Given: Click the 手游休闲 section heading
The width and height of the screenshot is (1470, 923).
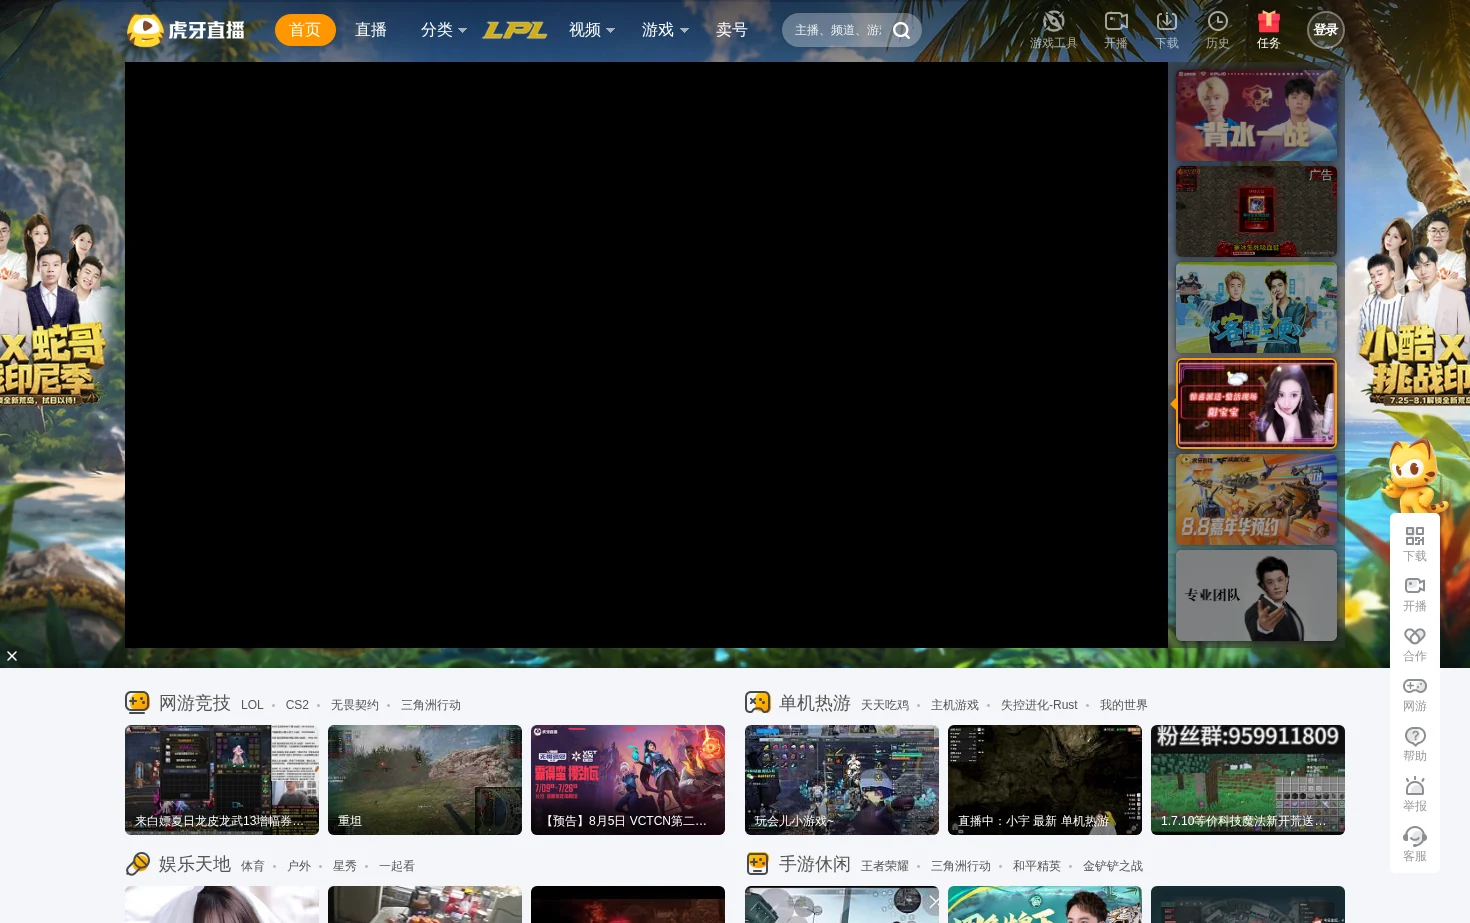Looking at the screenshot, I should [815, 864].
